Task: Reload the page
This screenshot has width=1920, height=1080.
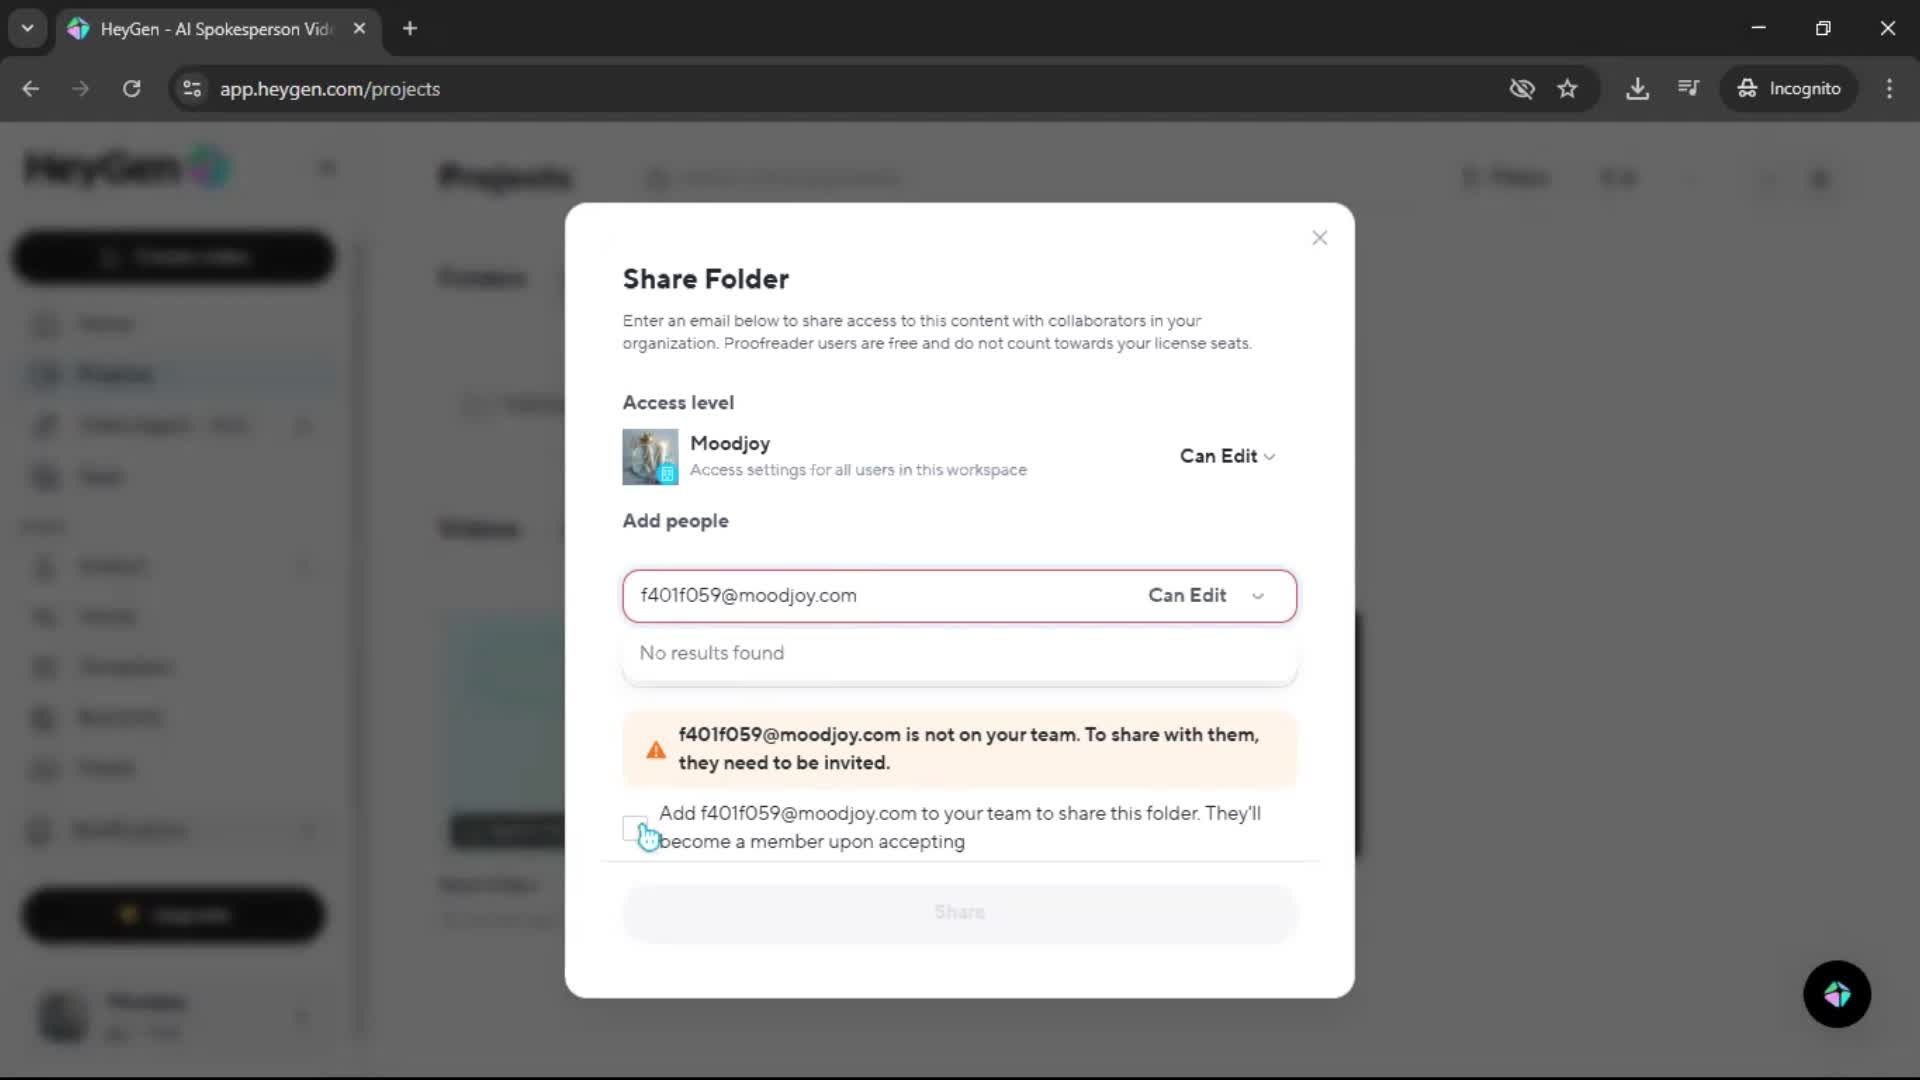Action: coord(131,89)
